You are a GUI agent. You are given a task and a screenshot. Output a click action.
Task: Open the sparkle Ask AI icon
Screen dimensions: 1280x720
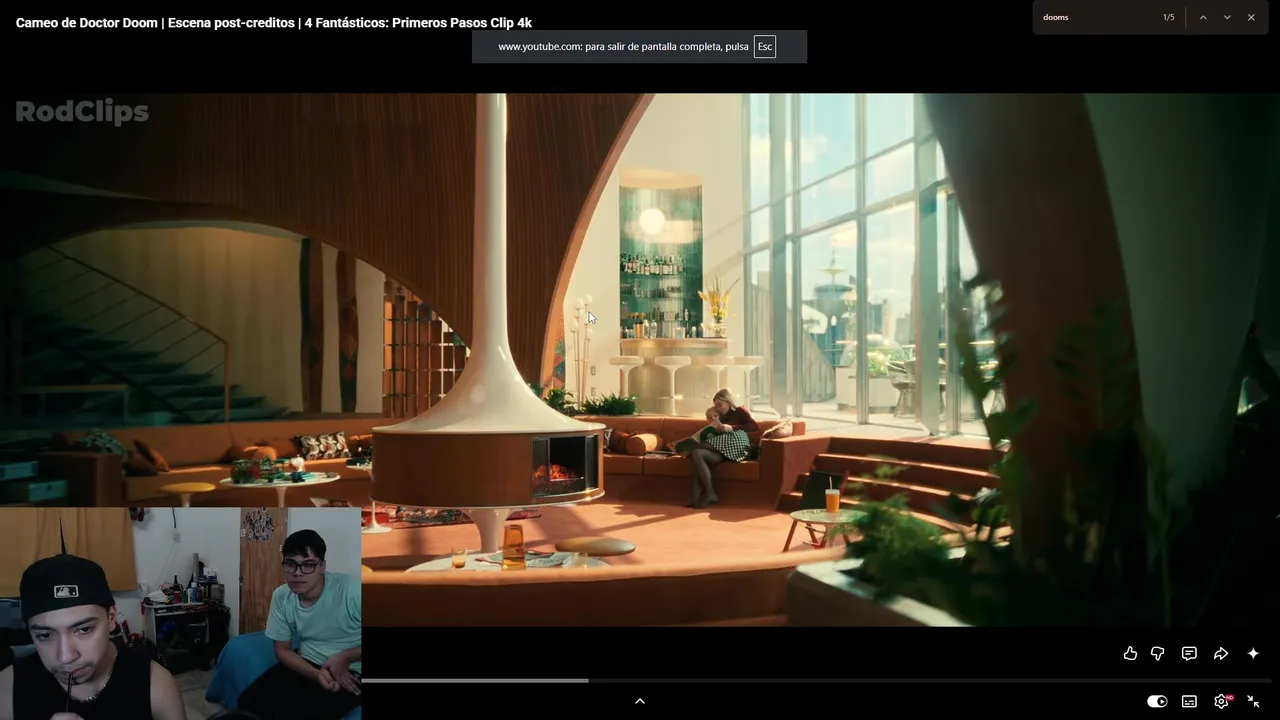pos(1253,653)
